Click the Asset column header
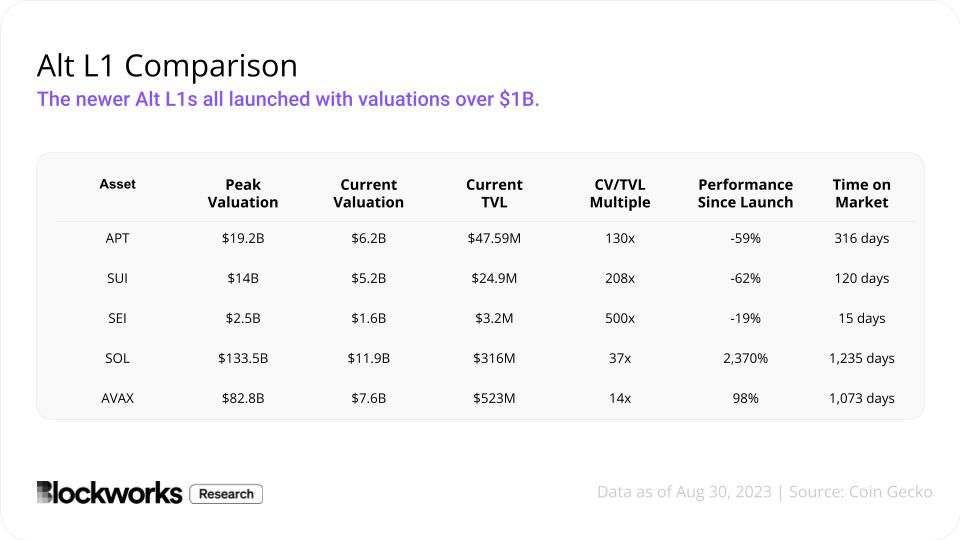 pos(118,184)
